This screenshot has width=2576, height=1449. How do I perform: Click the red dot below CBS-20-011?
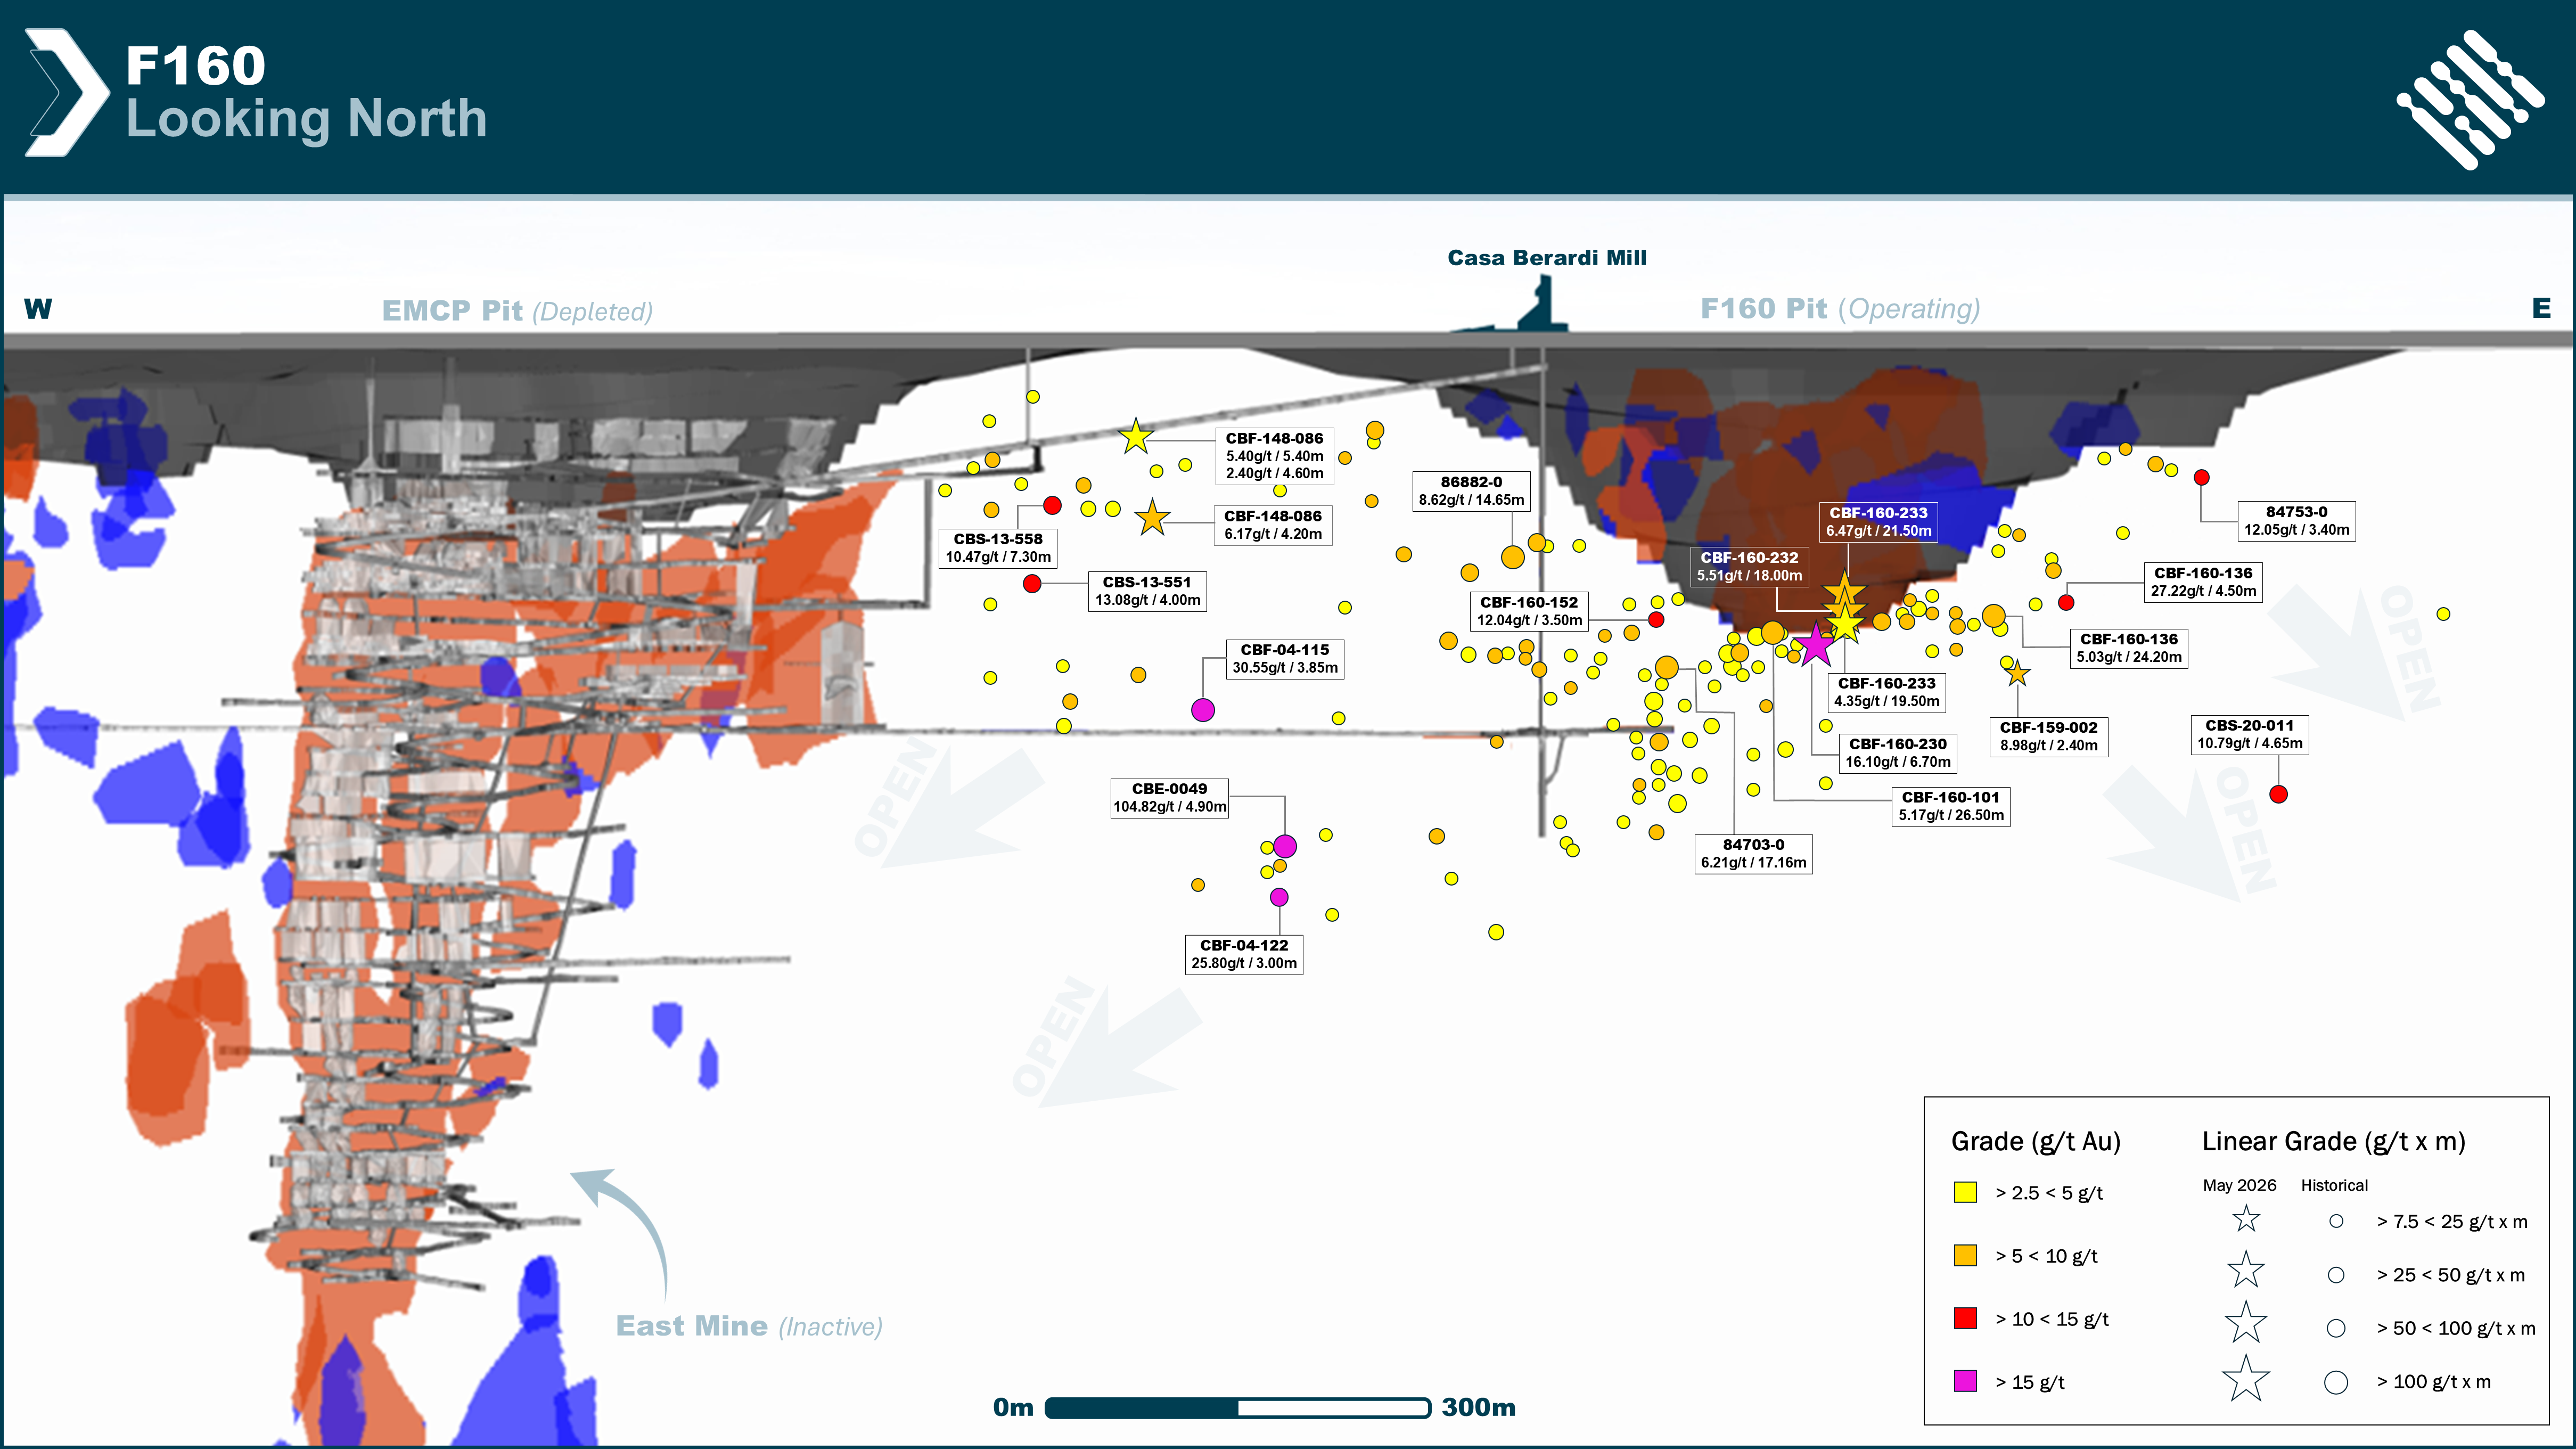coord(2279,794)
